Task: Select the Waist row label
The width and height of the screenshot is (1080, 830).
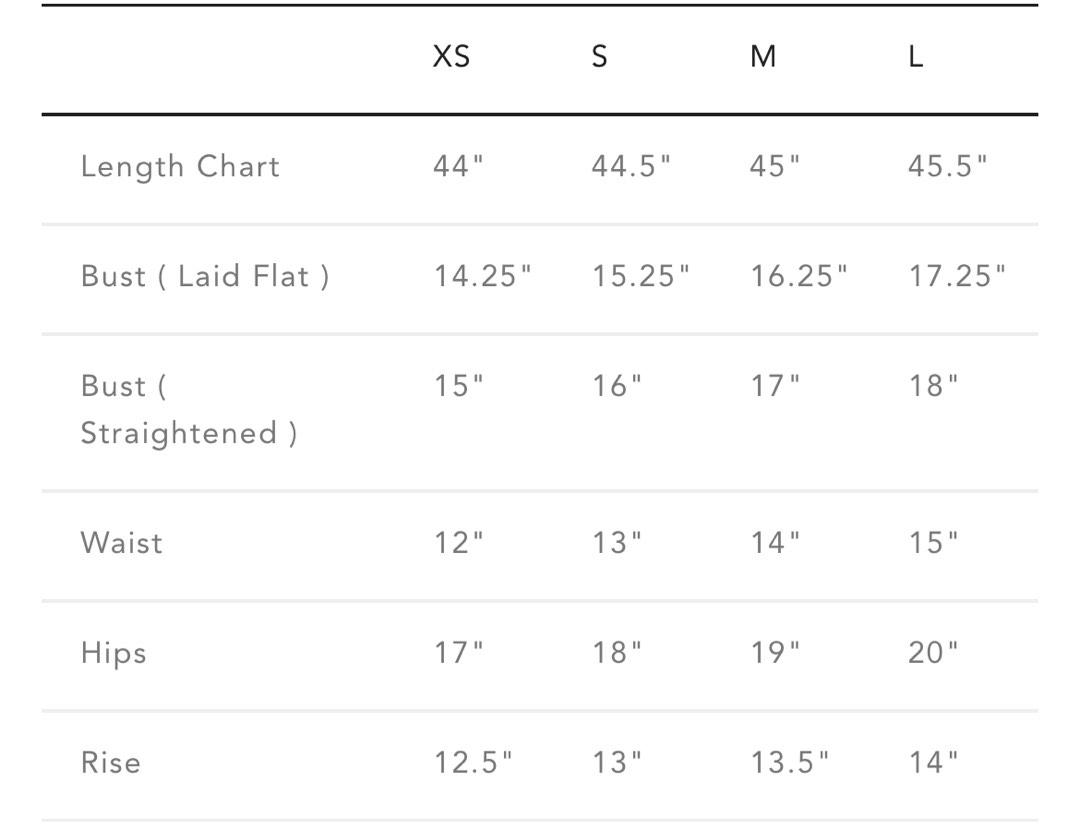Action: tap(121, 543)
